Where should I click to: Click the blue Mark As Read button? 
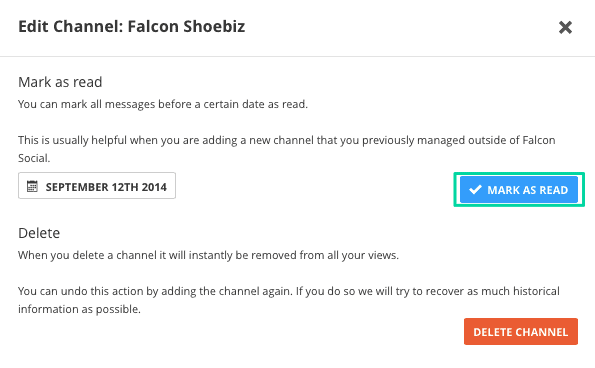519,189
